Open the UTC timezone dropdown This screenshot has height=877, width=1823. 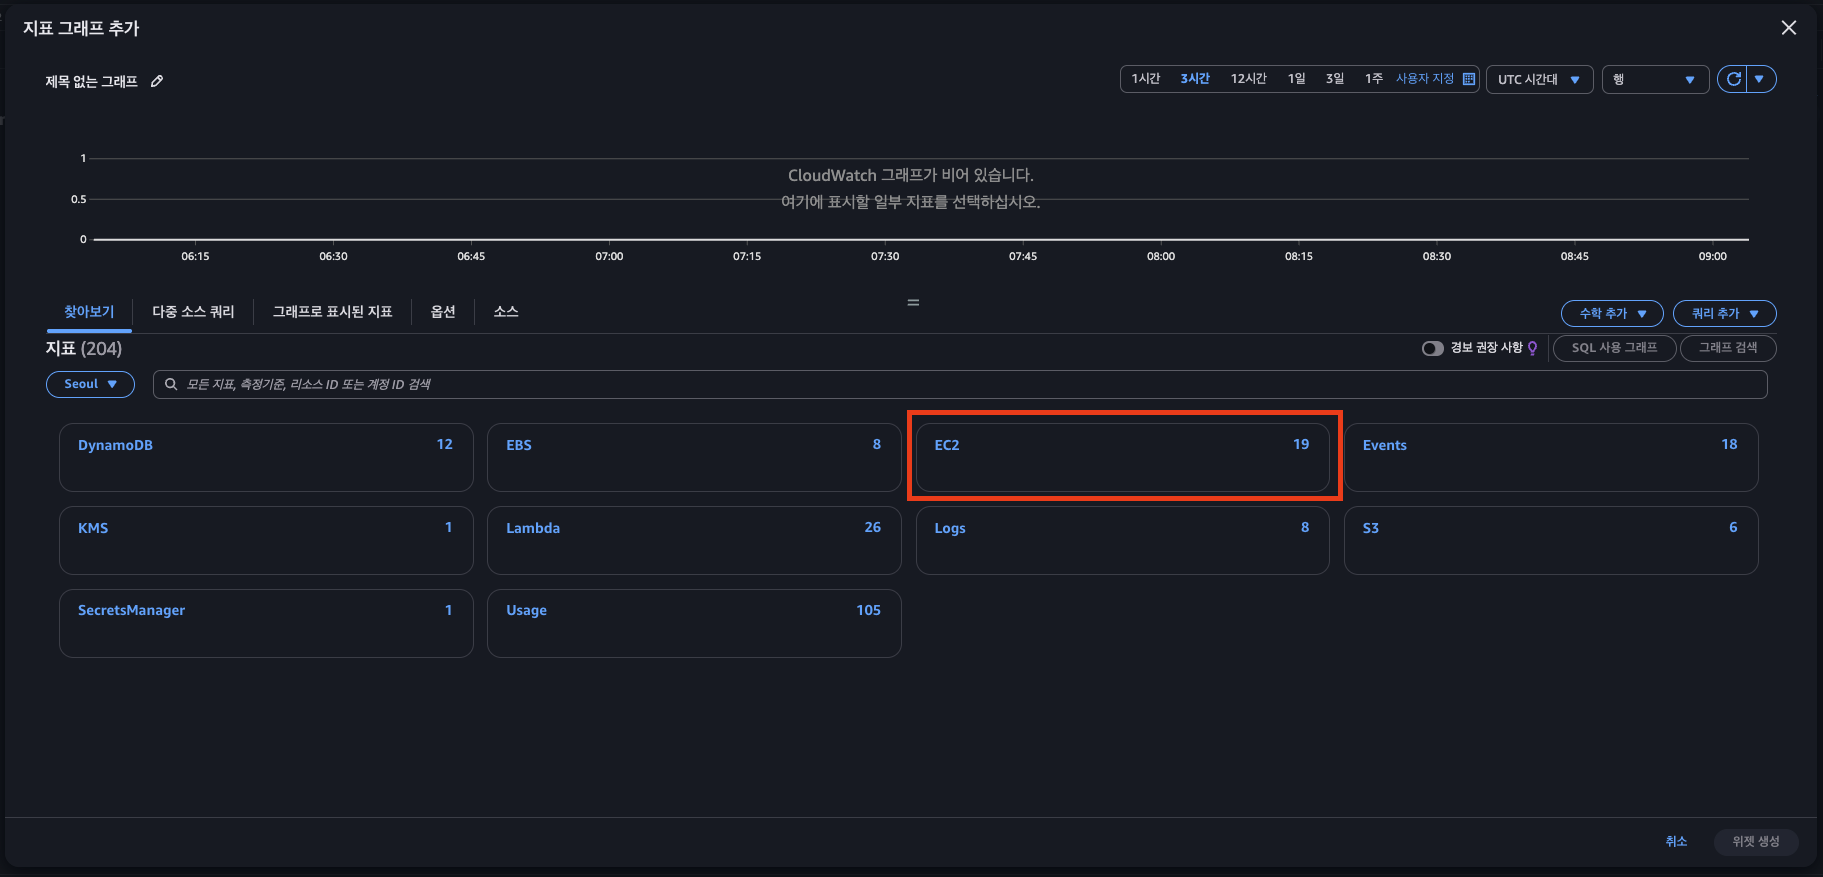(1539, 79)
